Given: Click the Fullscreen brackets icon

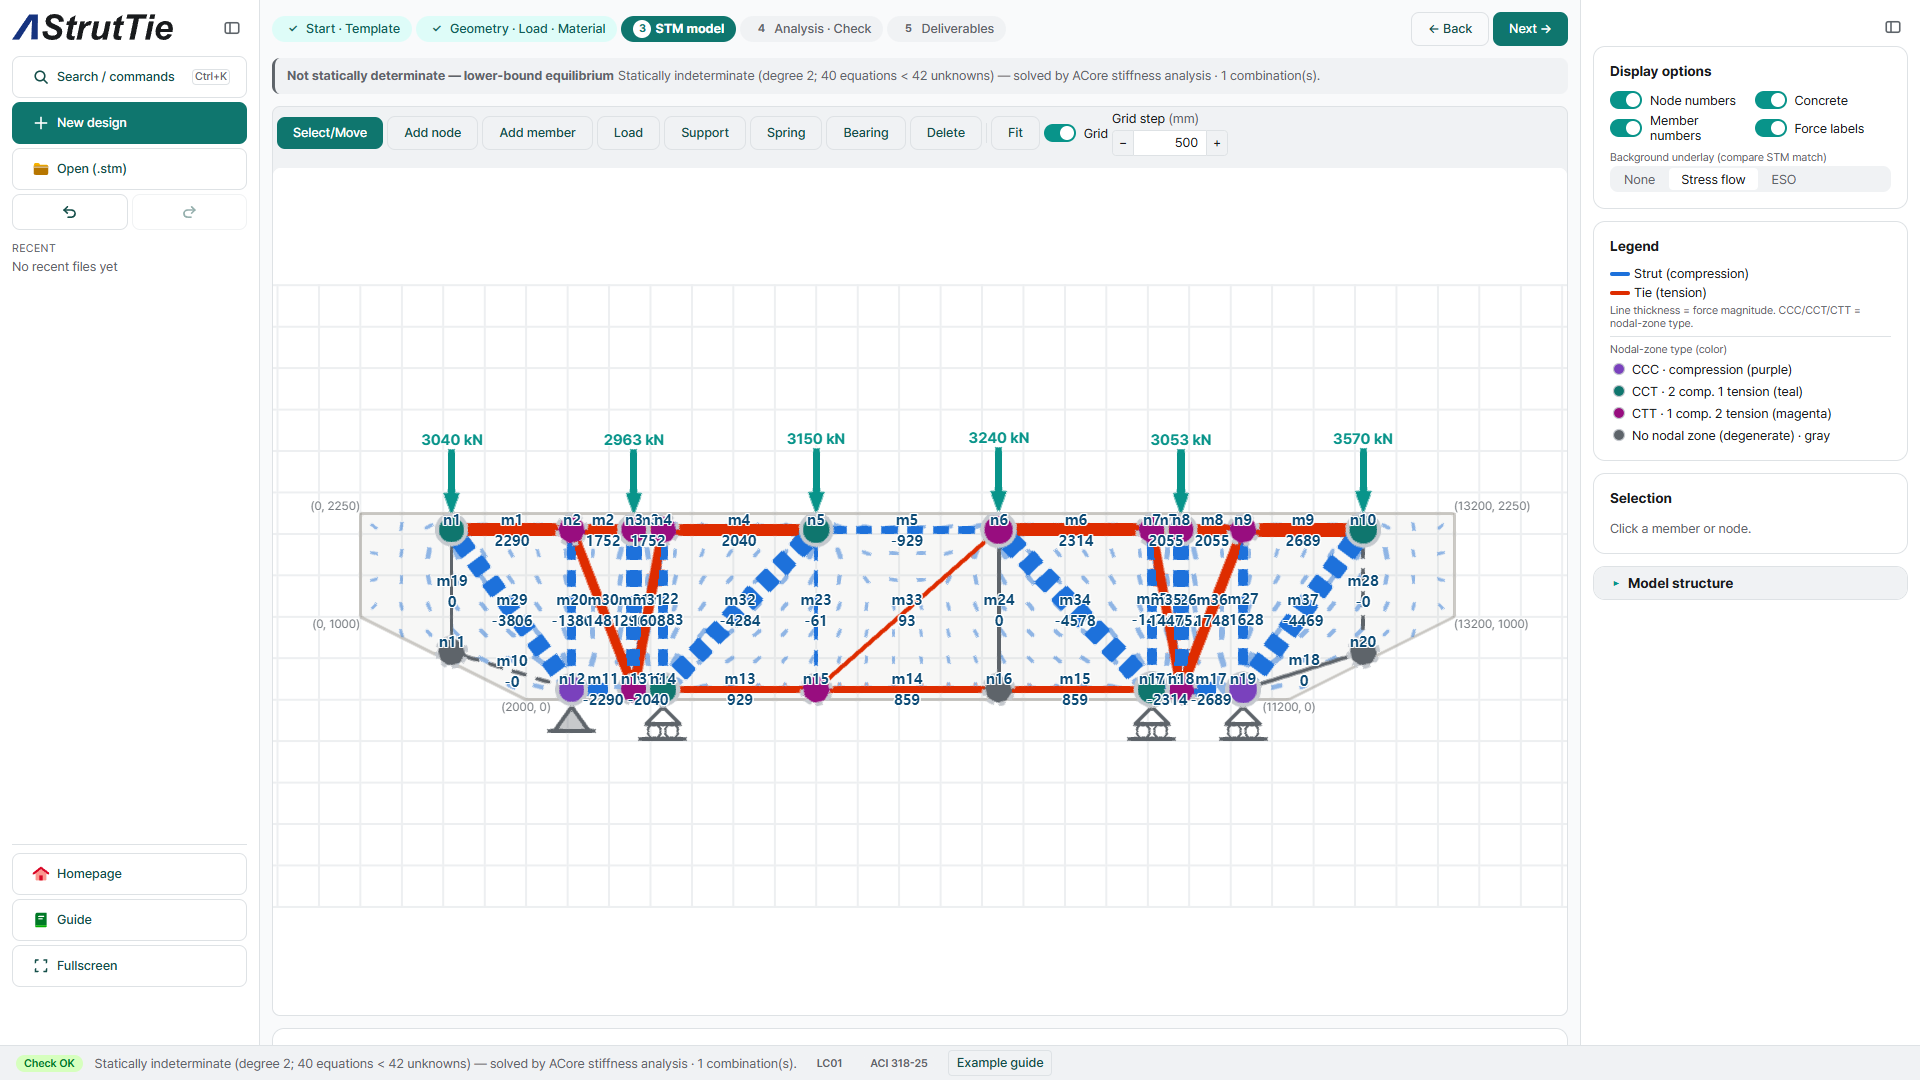Looking at the screenshot, I should click(41, 966).
